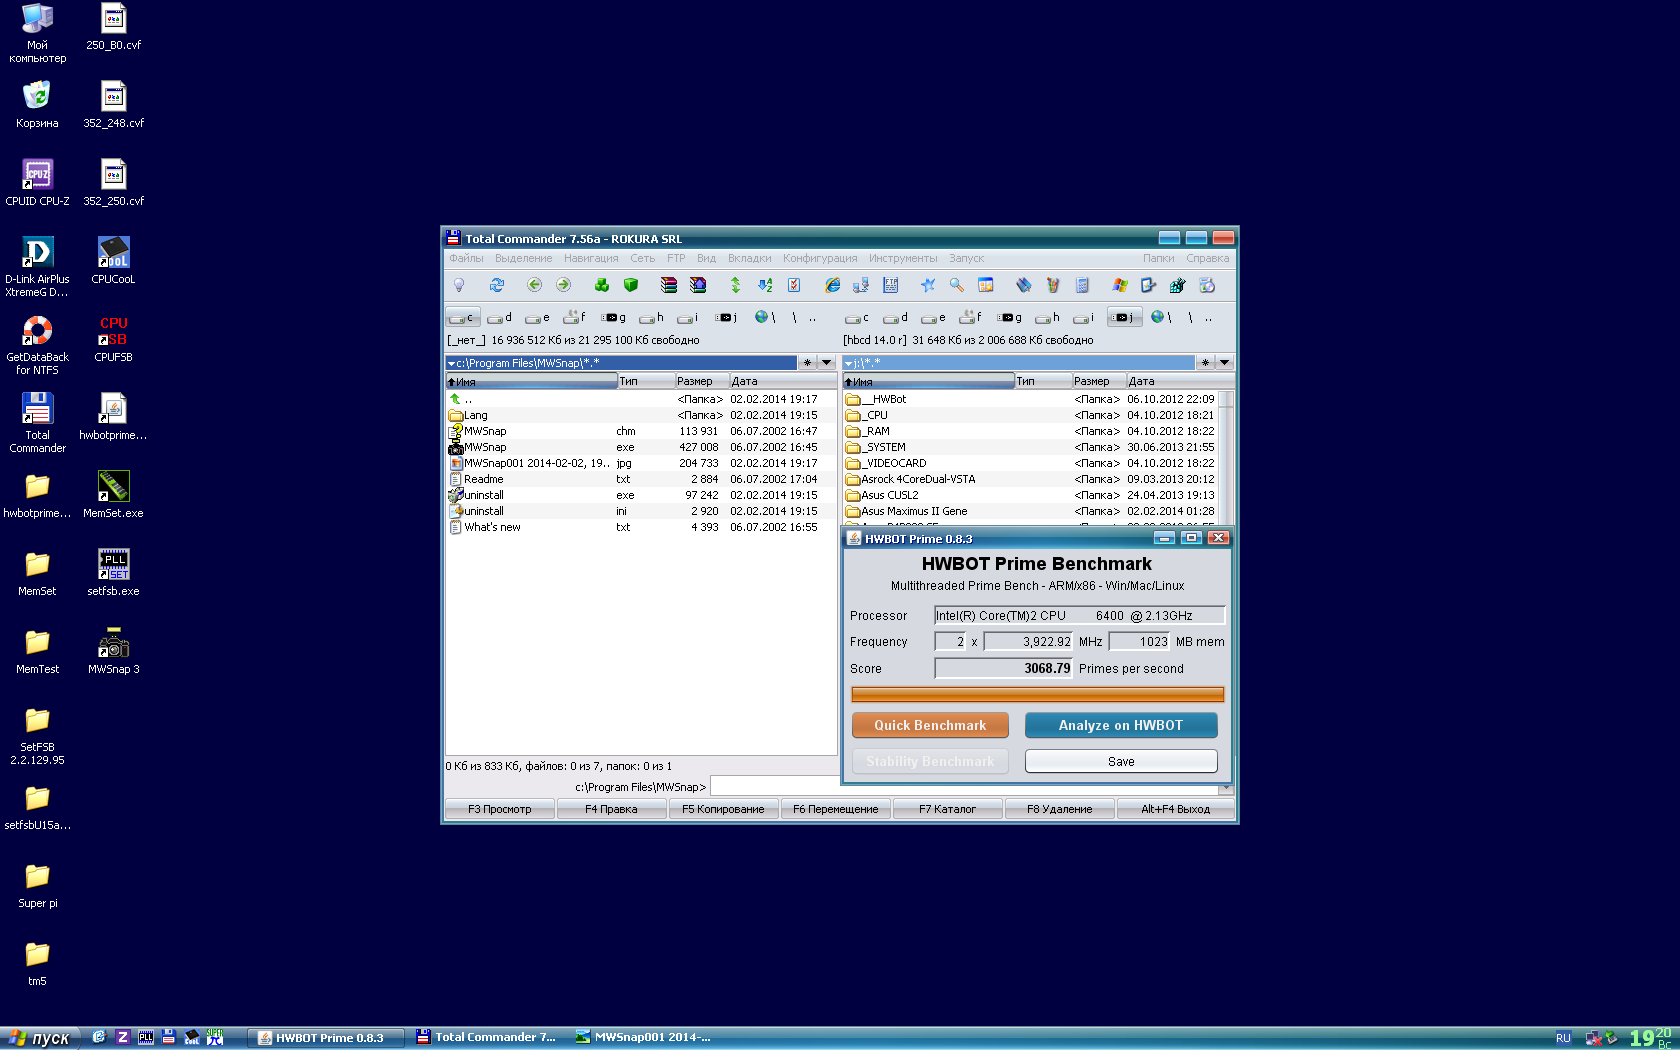Click the right panel vertical scrollbar
1680x1050 pixels.
[x=1226, y=457]
